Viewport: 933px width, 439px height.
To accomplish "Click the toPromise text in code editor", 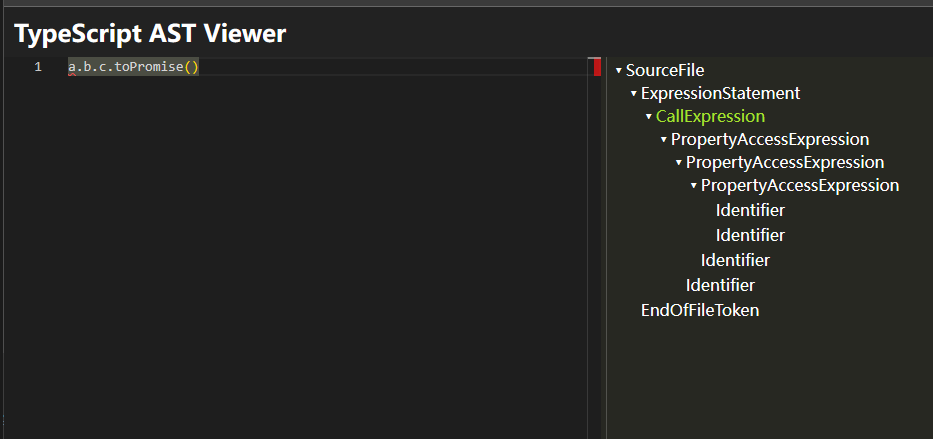I will (x=149, y=67).
